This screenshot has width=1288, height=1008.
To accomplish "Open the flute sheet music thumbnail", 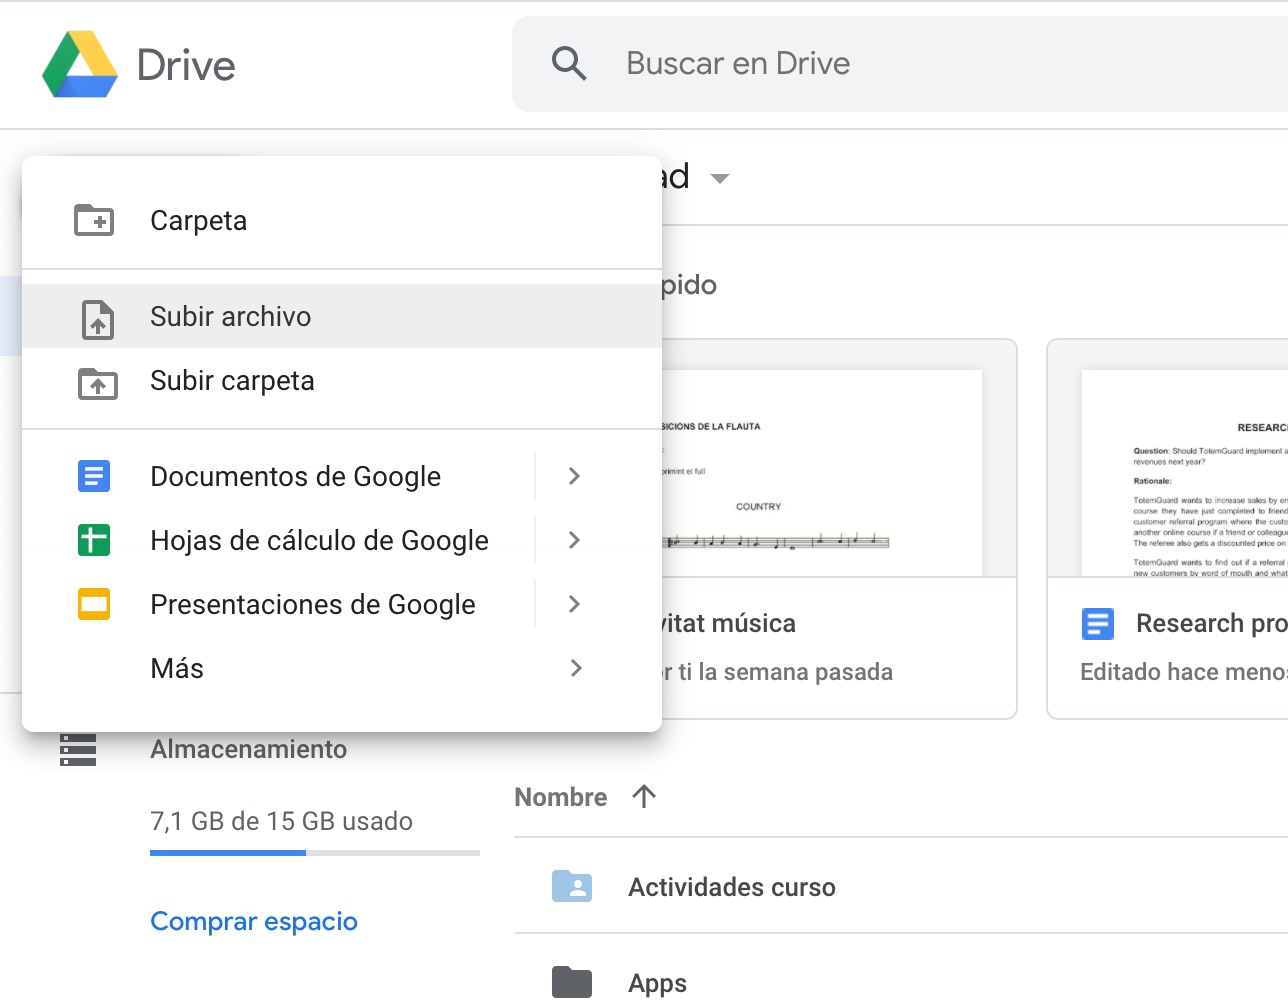I will click(820, 473).
